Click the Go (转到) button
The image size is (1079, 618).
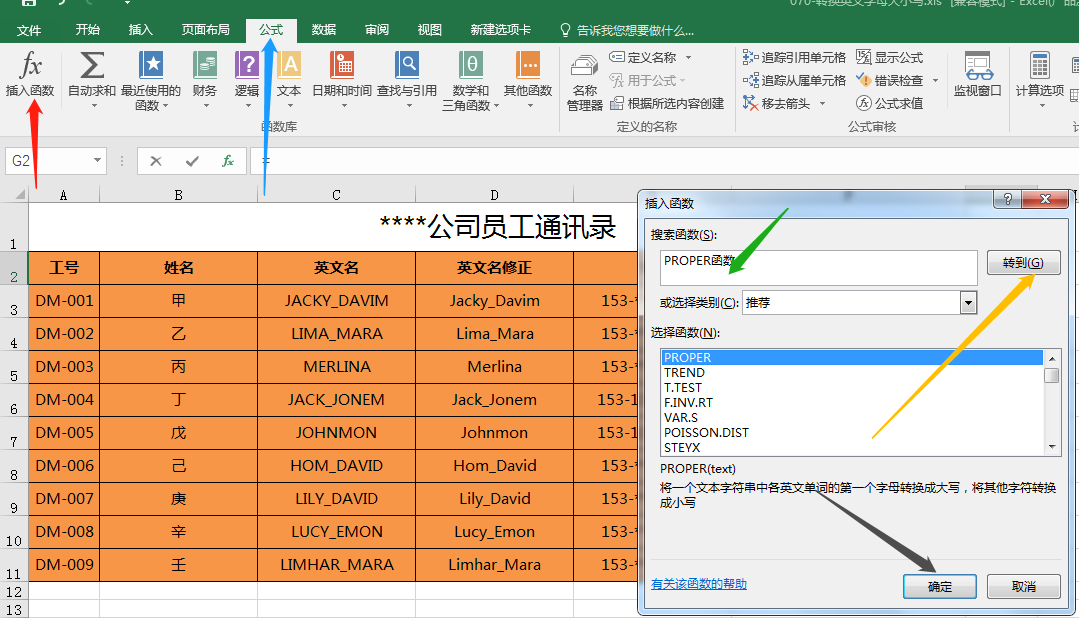click(x=1023, y=262)
